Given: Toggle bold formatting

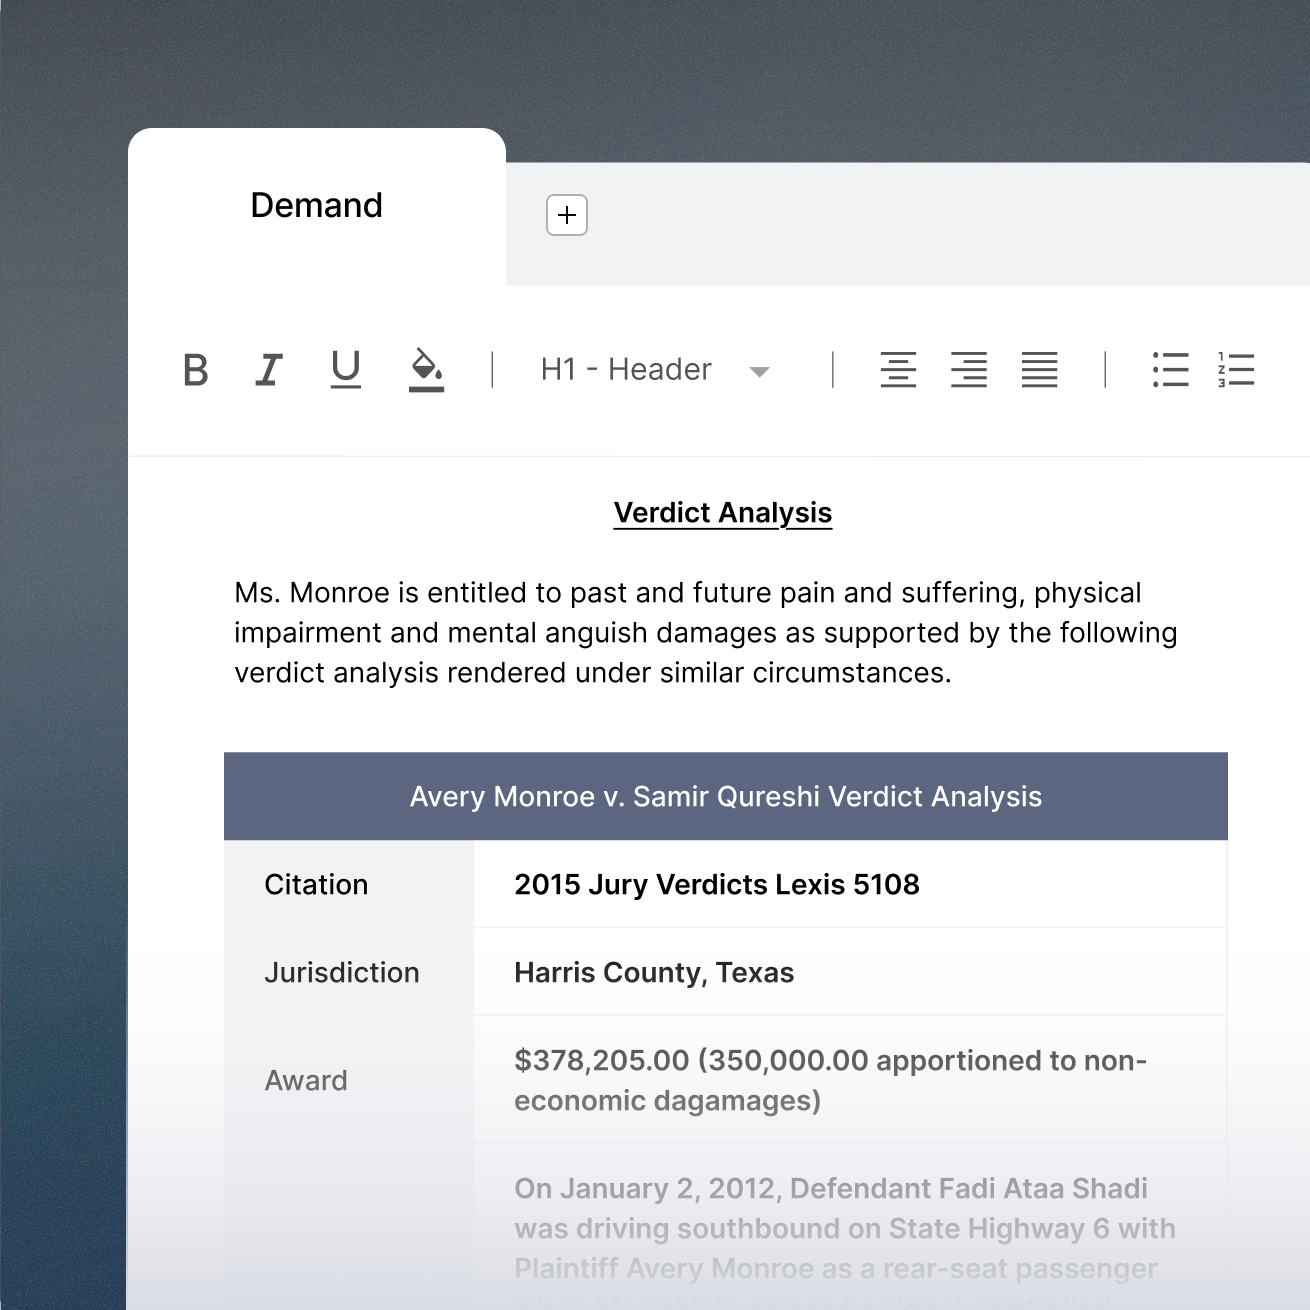Looking at the screenshot, I should tap(196, 370).
